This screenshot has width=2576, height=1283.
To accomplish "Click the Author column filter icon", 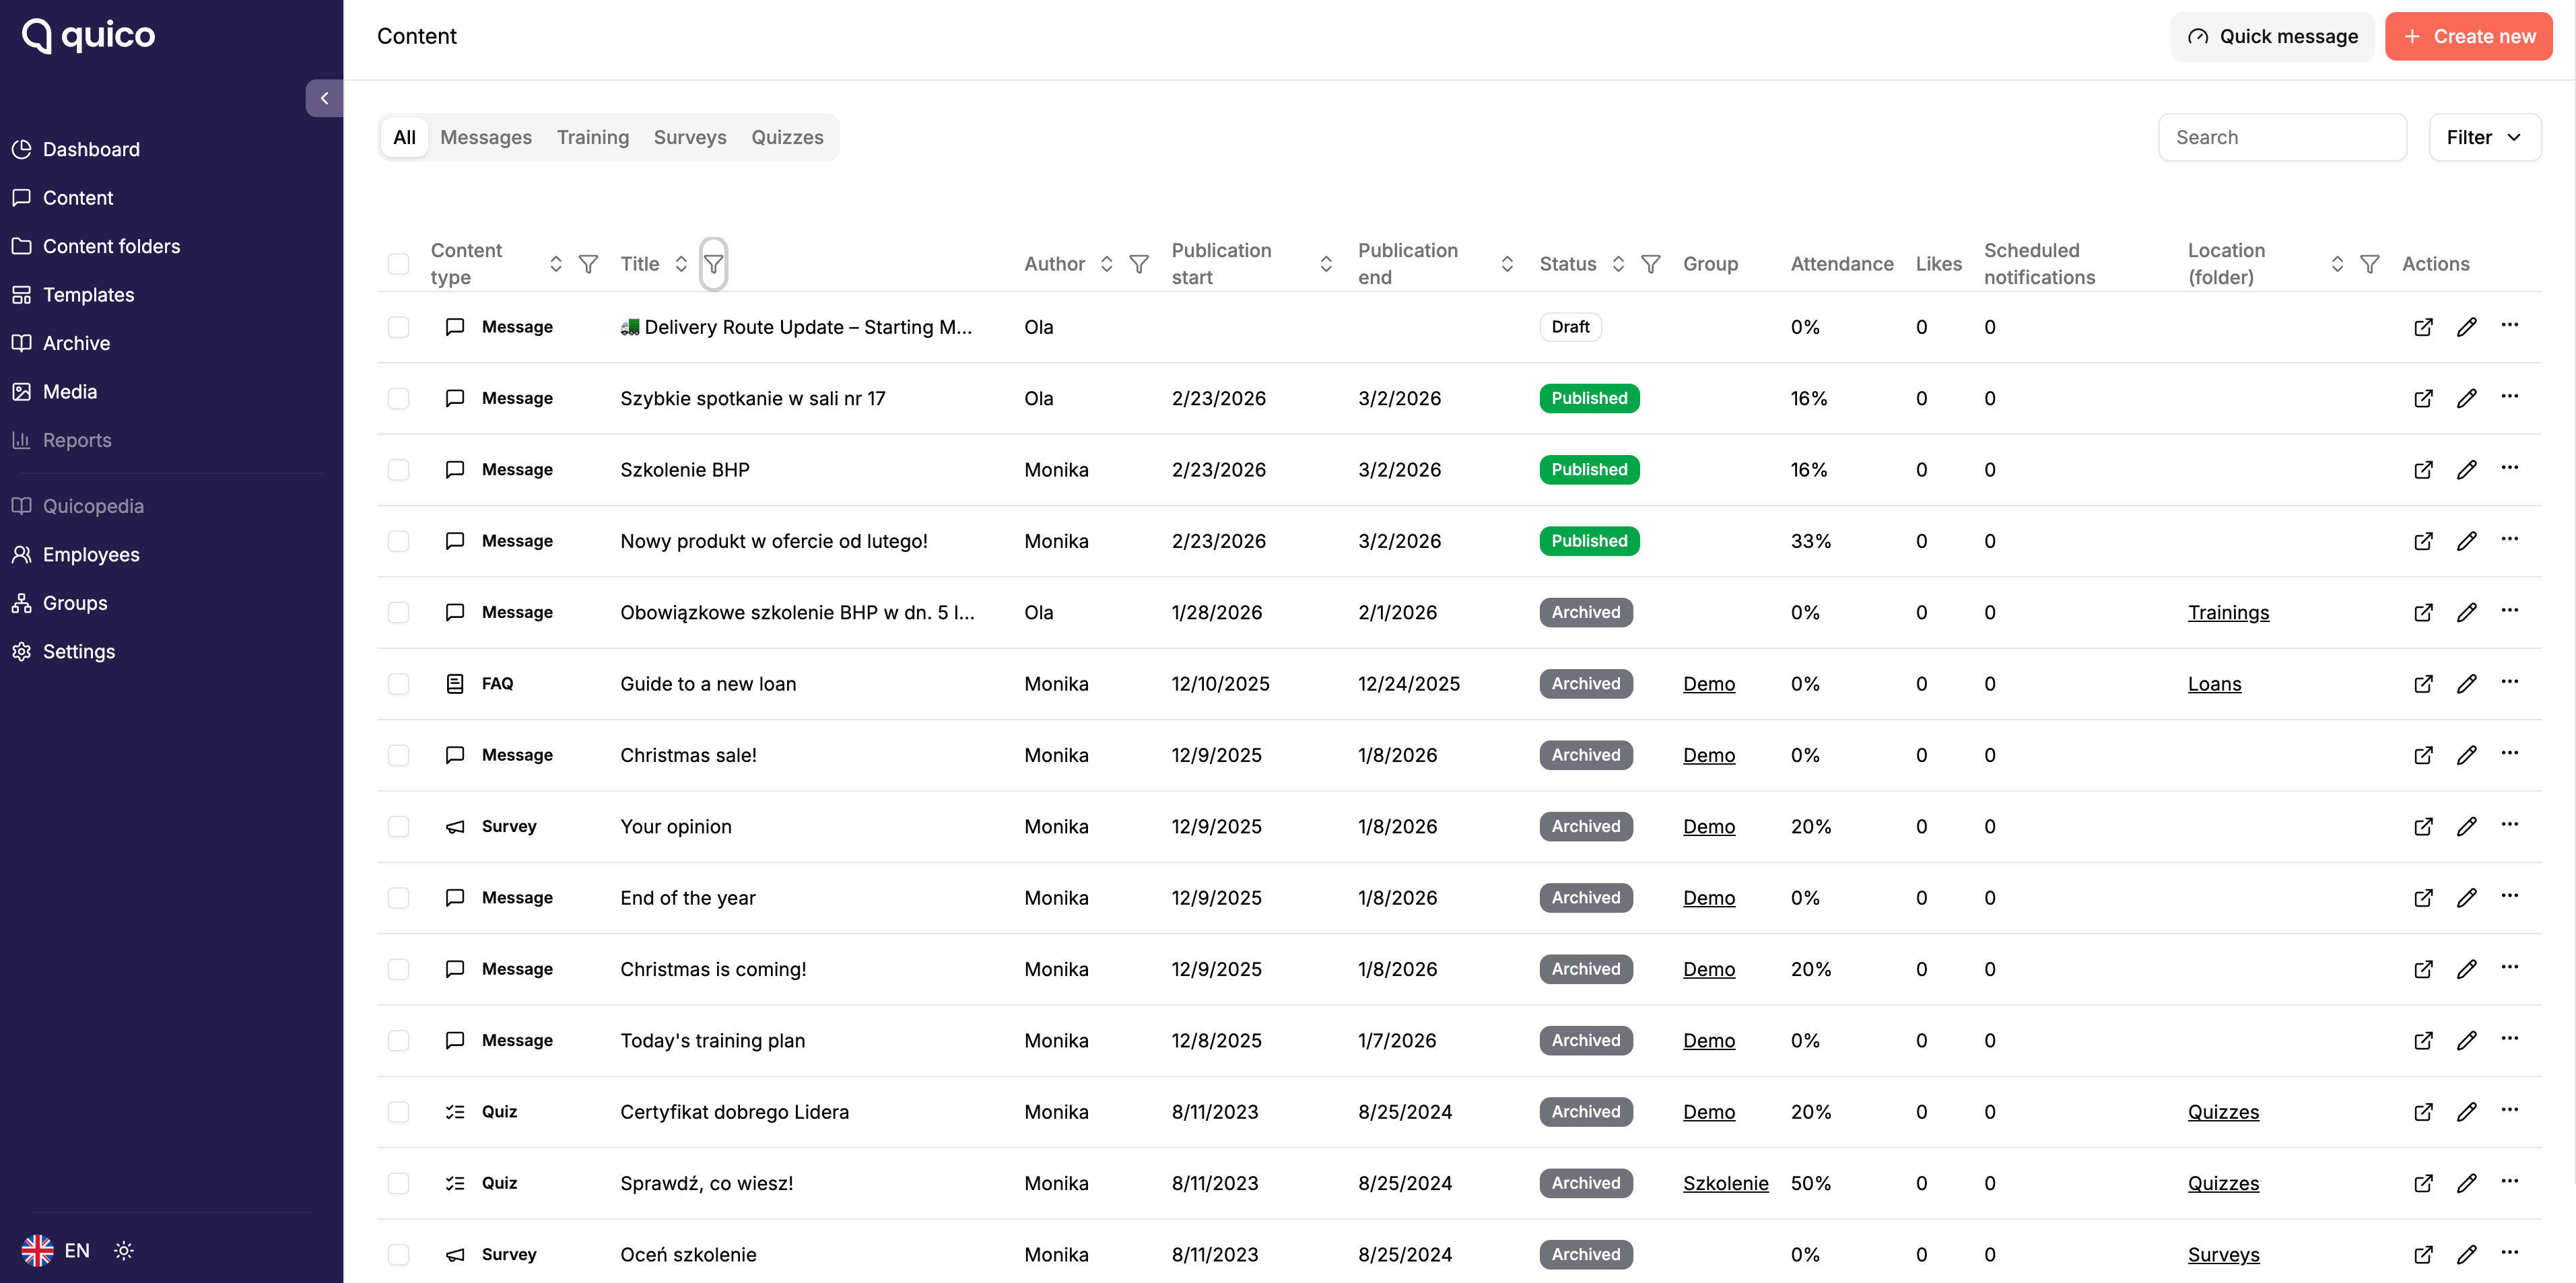I will (1138, 264).
